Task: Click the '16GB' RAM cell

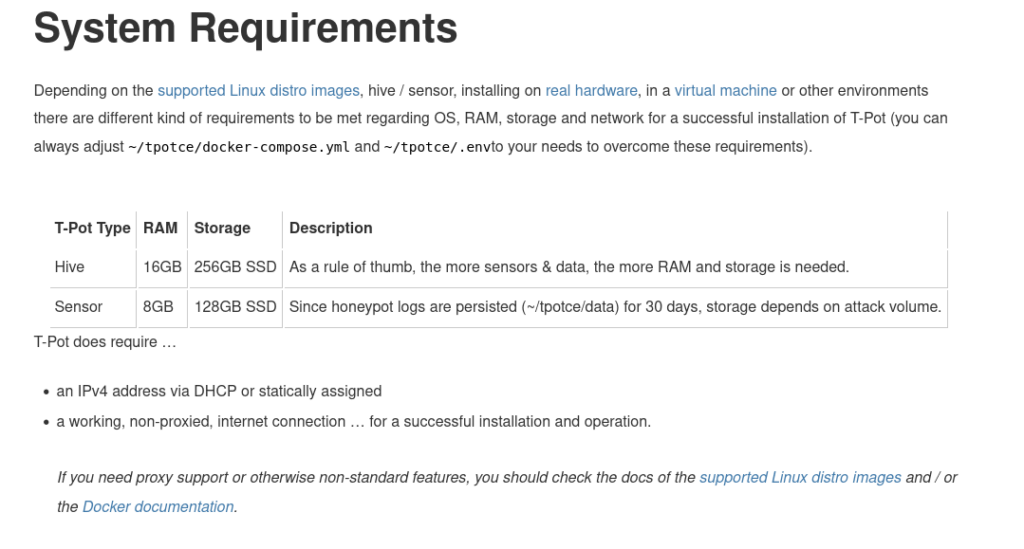Action: coord(162,267)
